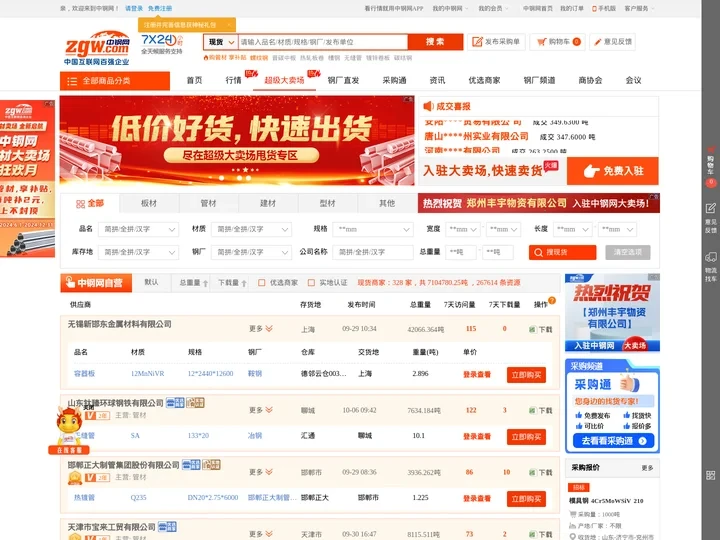Open the 钢厂直发 navigation item
The width and height of the screenshot is (720, 540).
[343, 80]
